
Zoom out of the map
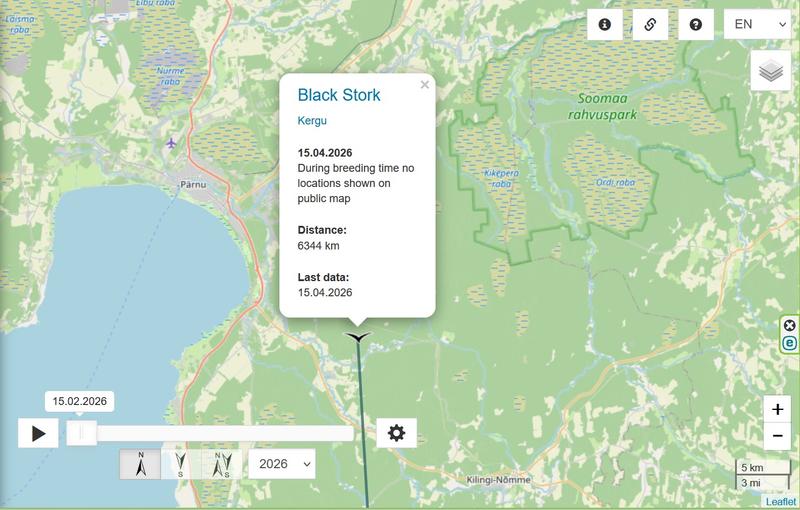(777, 436)
